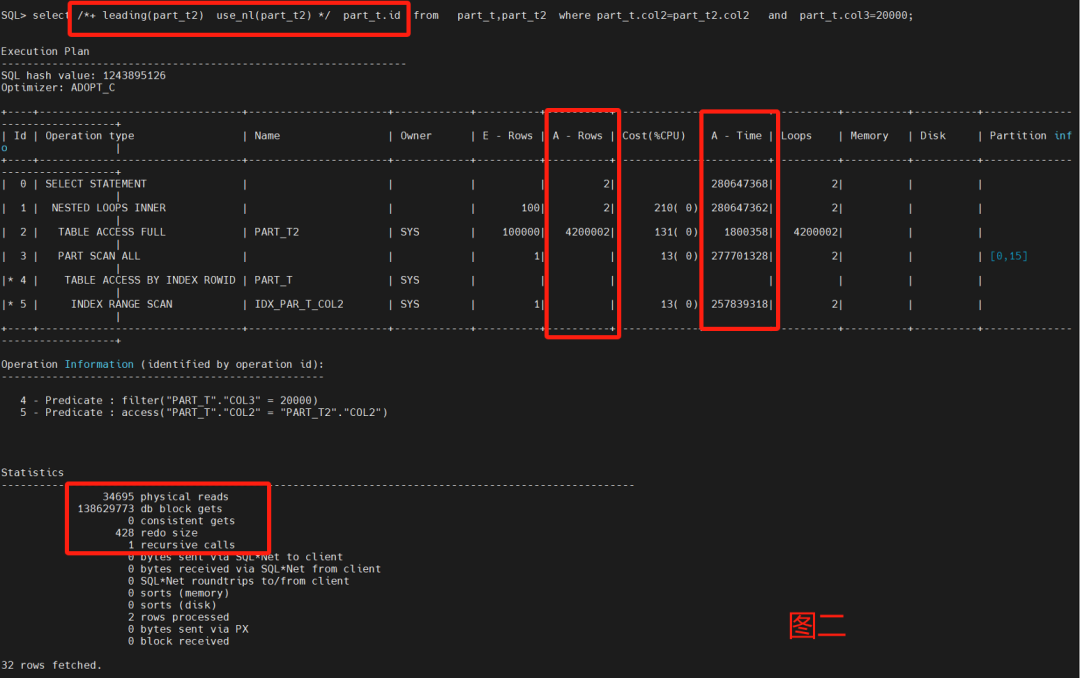Click the A - Time column header
The image size is (1080, 678).
coord(736,136)
